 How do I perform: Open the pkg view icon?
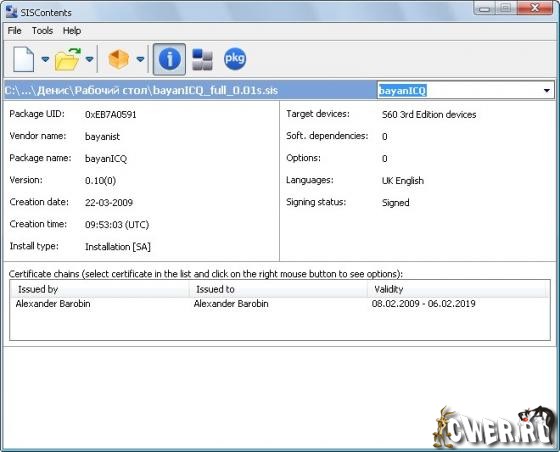235,59
